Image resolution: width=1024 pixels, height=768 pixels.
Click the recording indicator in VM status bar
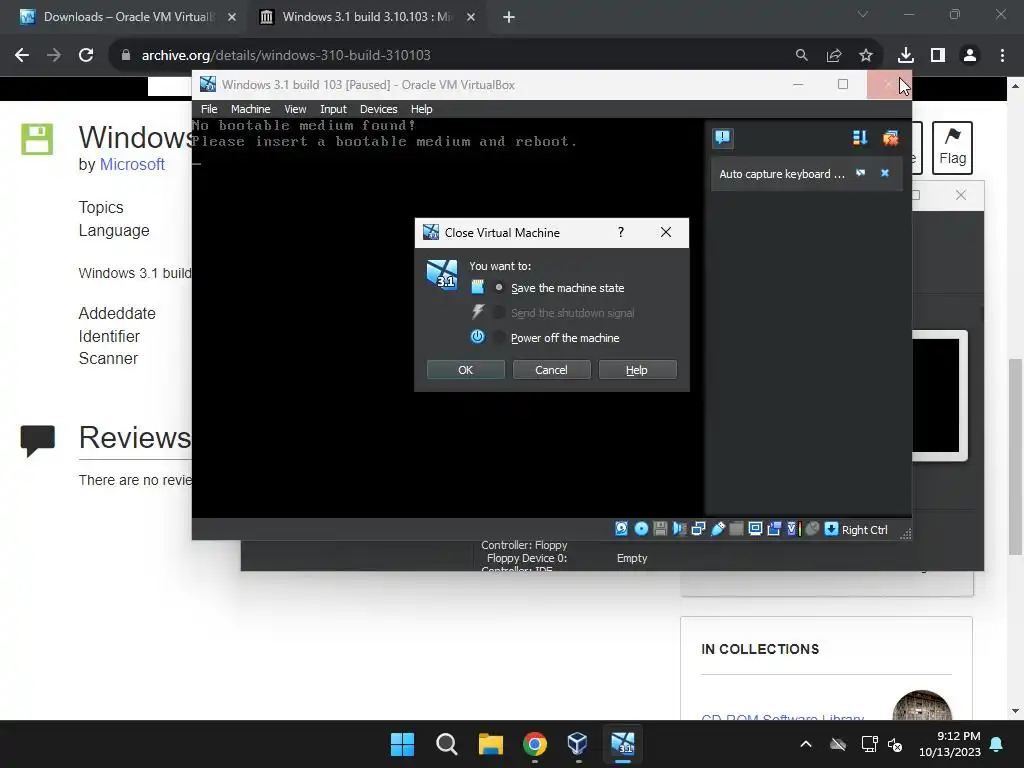tap(774, 529)
